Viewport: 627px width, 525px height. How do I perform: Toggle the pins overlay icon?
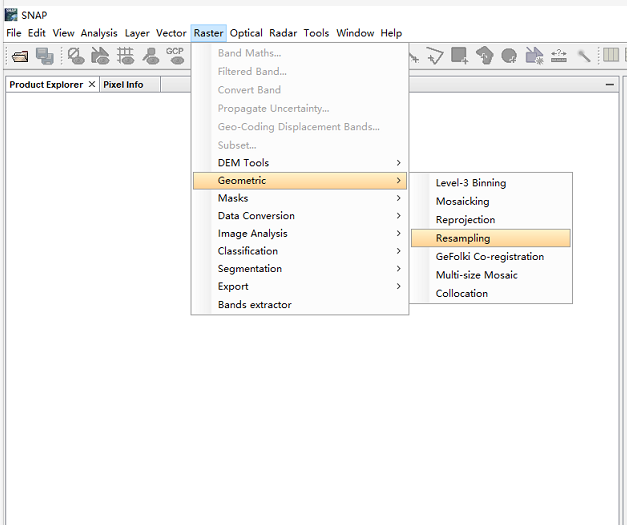(151, 56)
